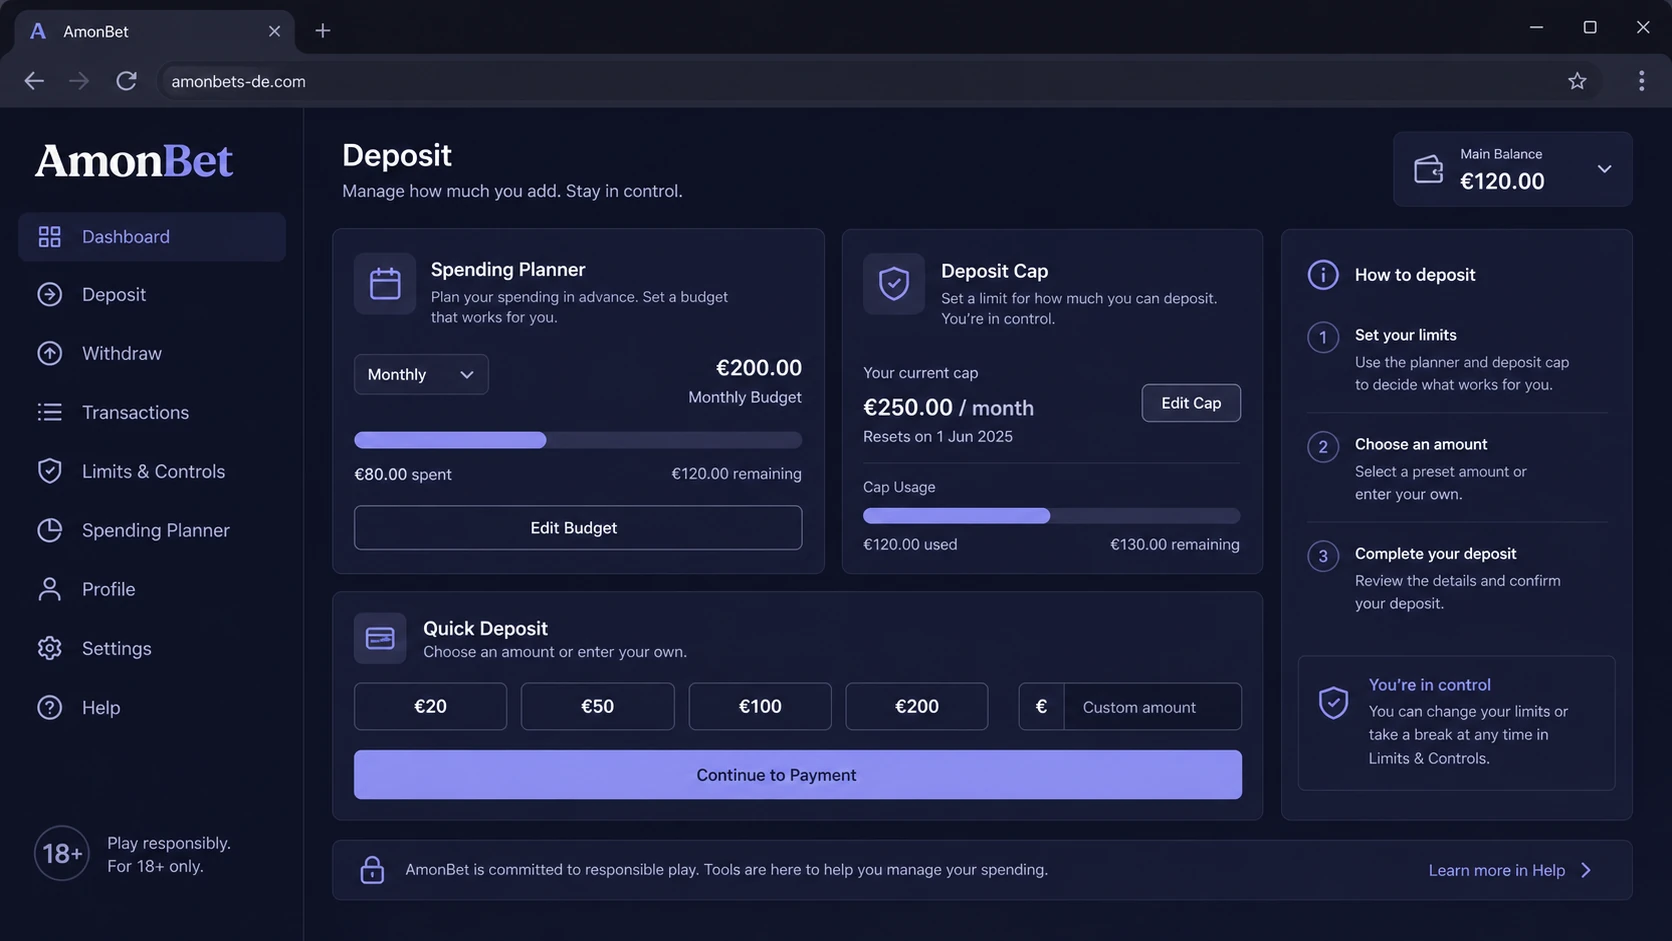This screenshot has height=941, width=1672.
Task: Select the AmonBet browser tab
Action: (155, 31)
